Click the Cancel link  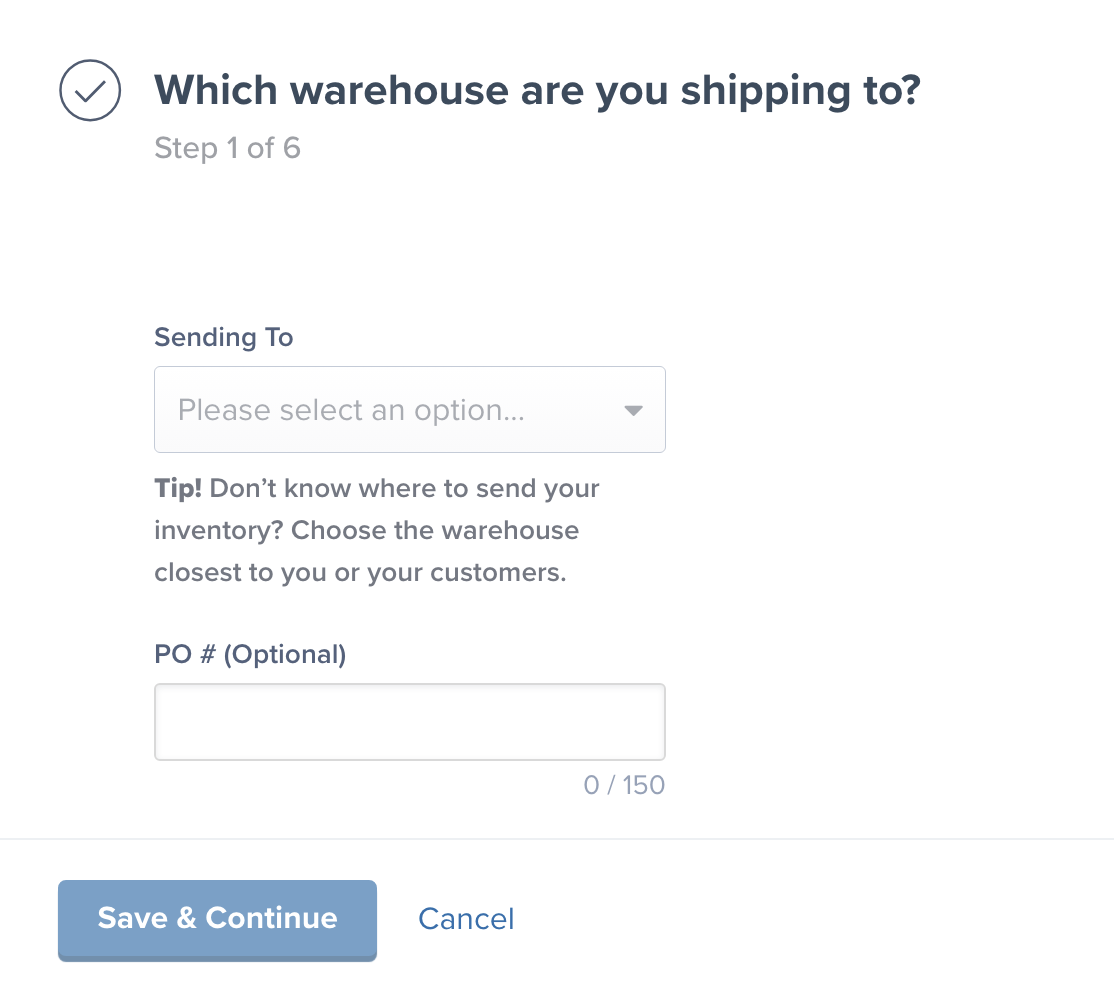[x=466, y=919]
